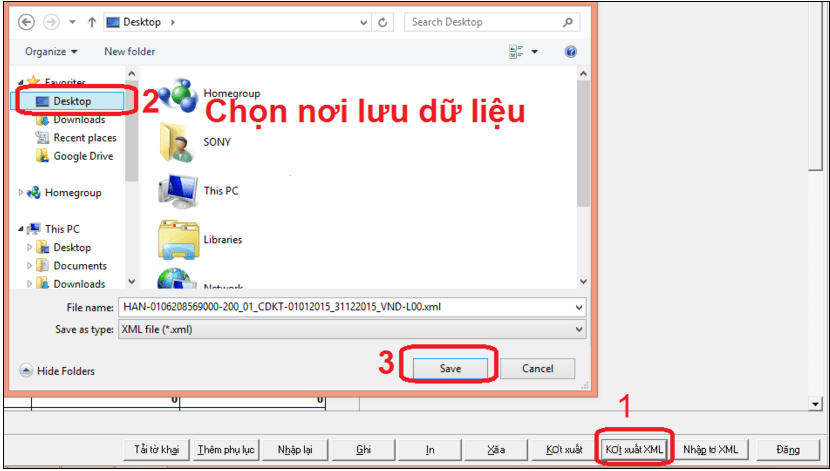Click the In print button
Image resolution: width=830 pixels, height=471 pixels.
430,450
